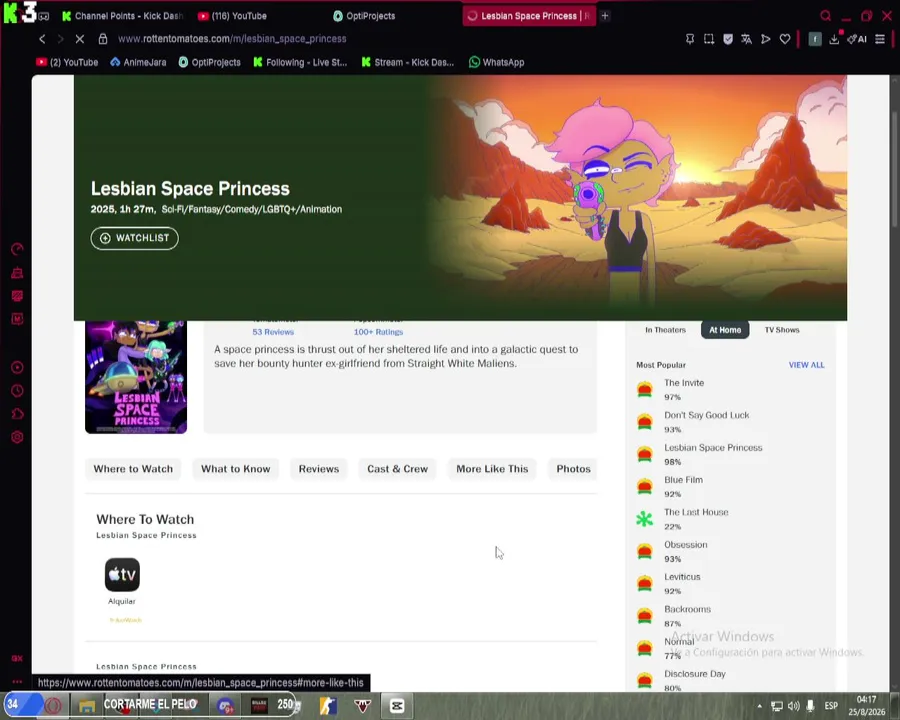The image size is (900, 720).
Task: Open File Explorer from the taskbar
Action: coord(87,706)
